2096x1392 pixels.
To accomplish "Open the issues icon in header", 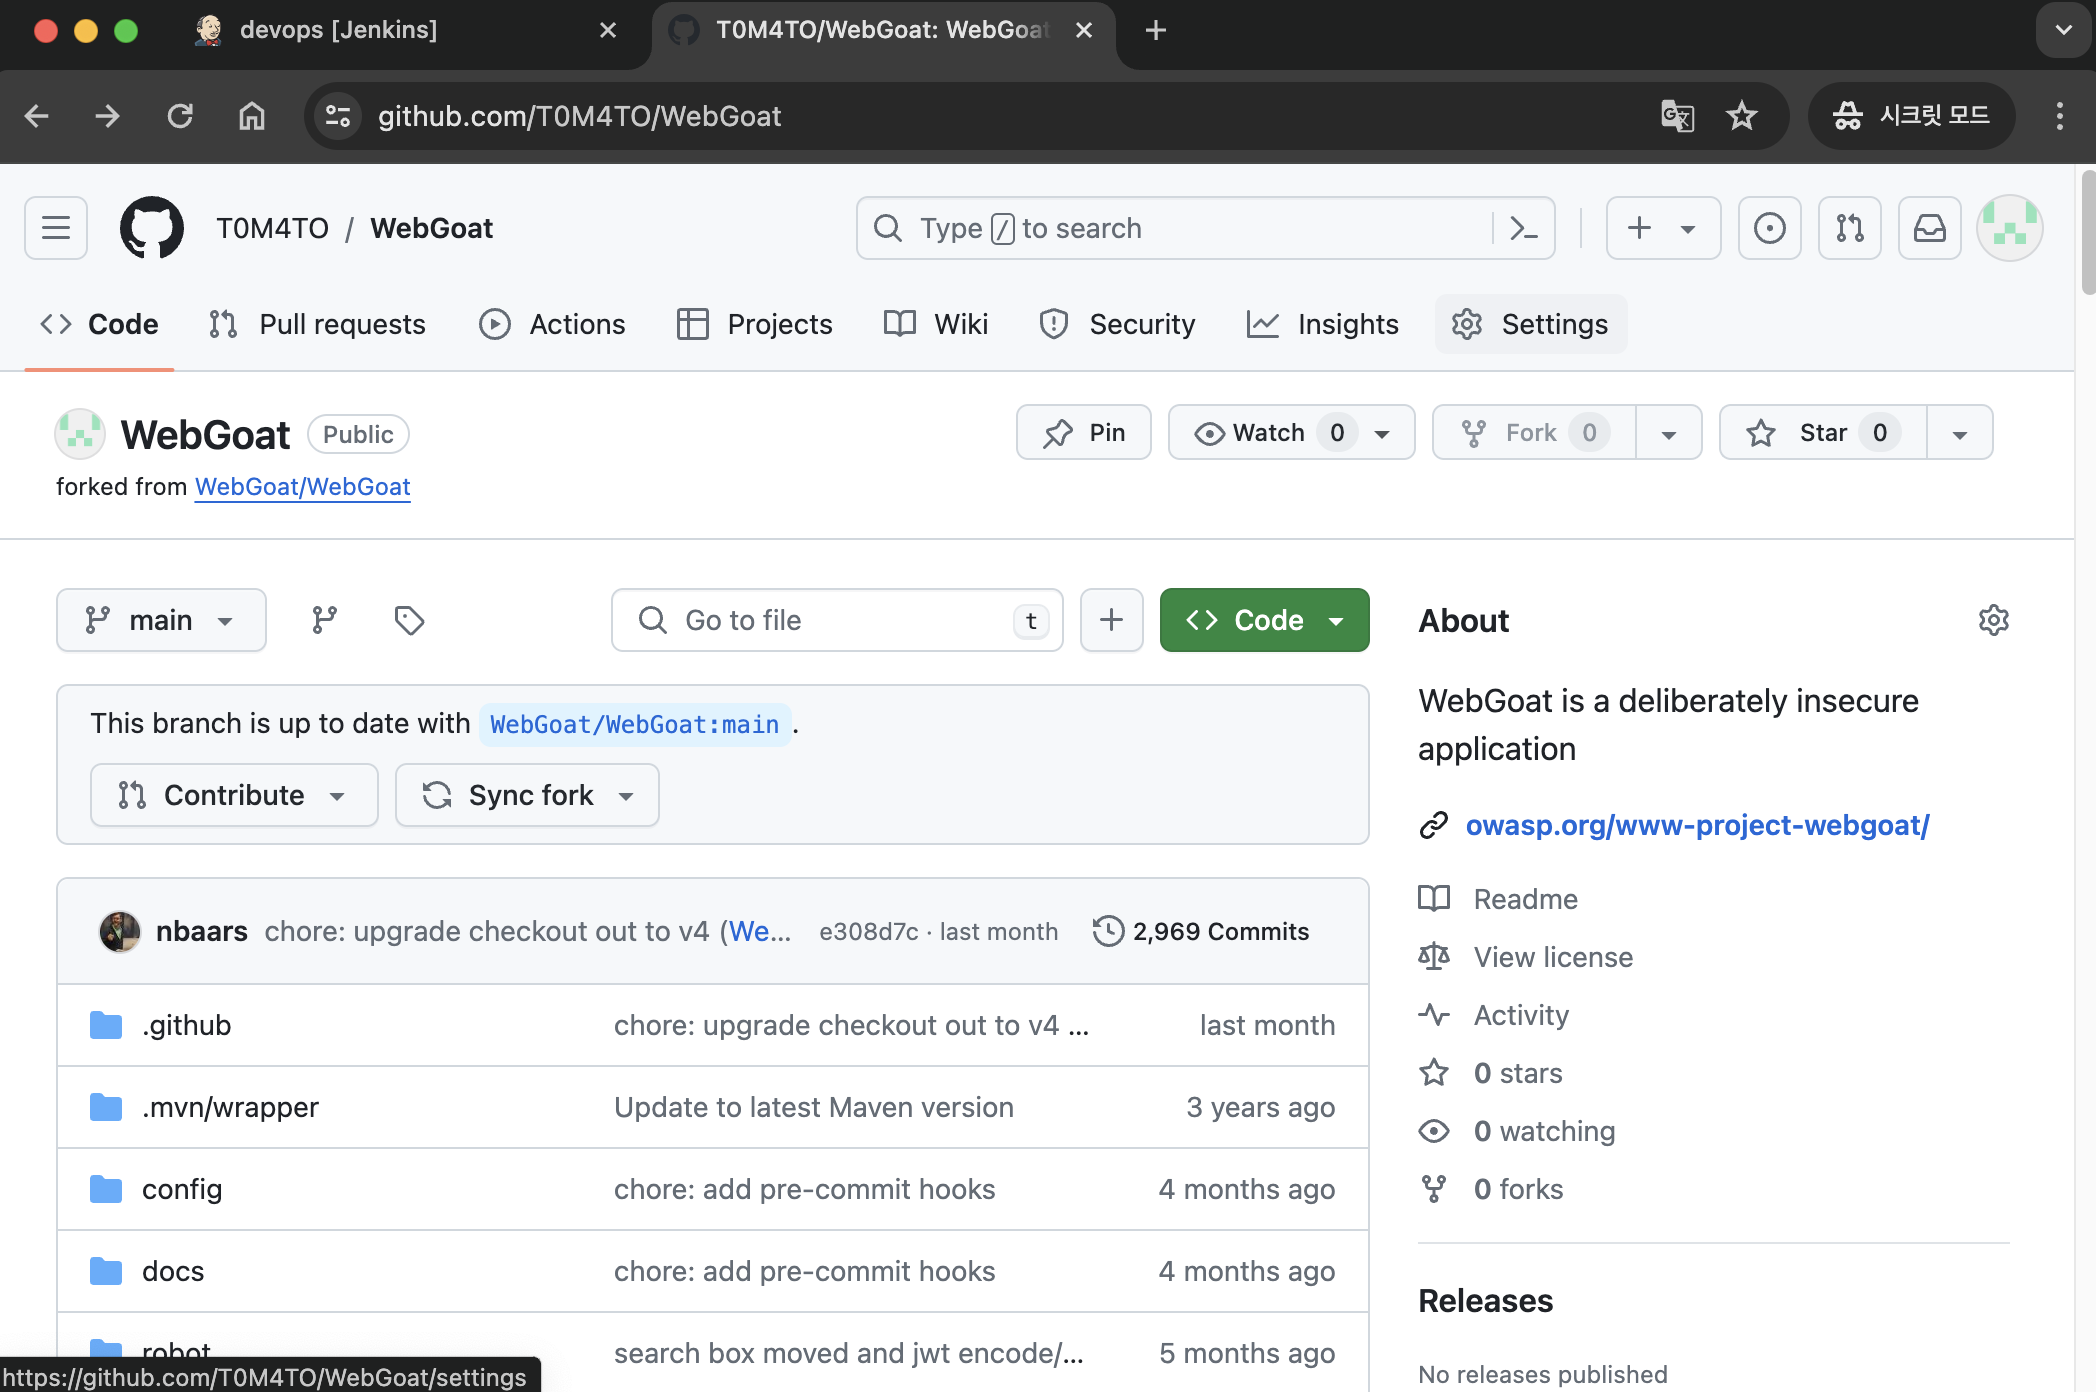I will pyautogui.click(x=1769, y=228).
